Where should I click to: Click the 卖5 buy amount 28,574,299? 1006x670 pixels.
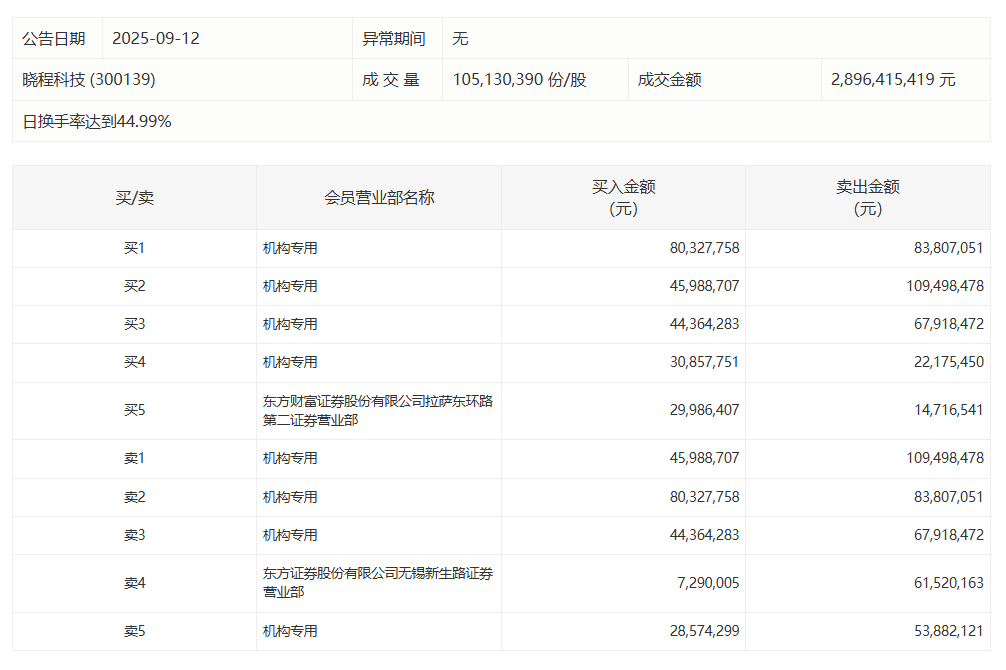coord(702,633)
